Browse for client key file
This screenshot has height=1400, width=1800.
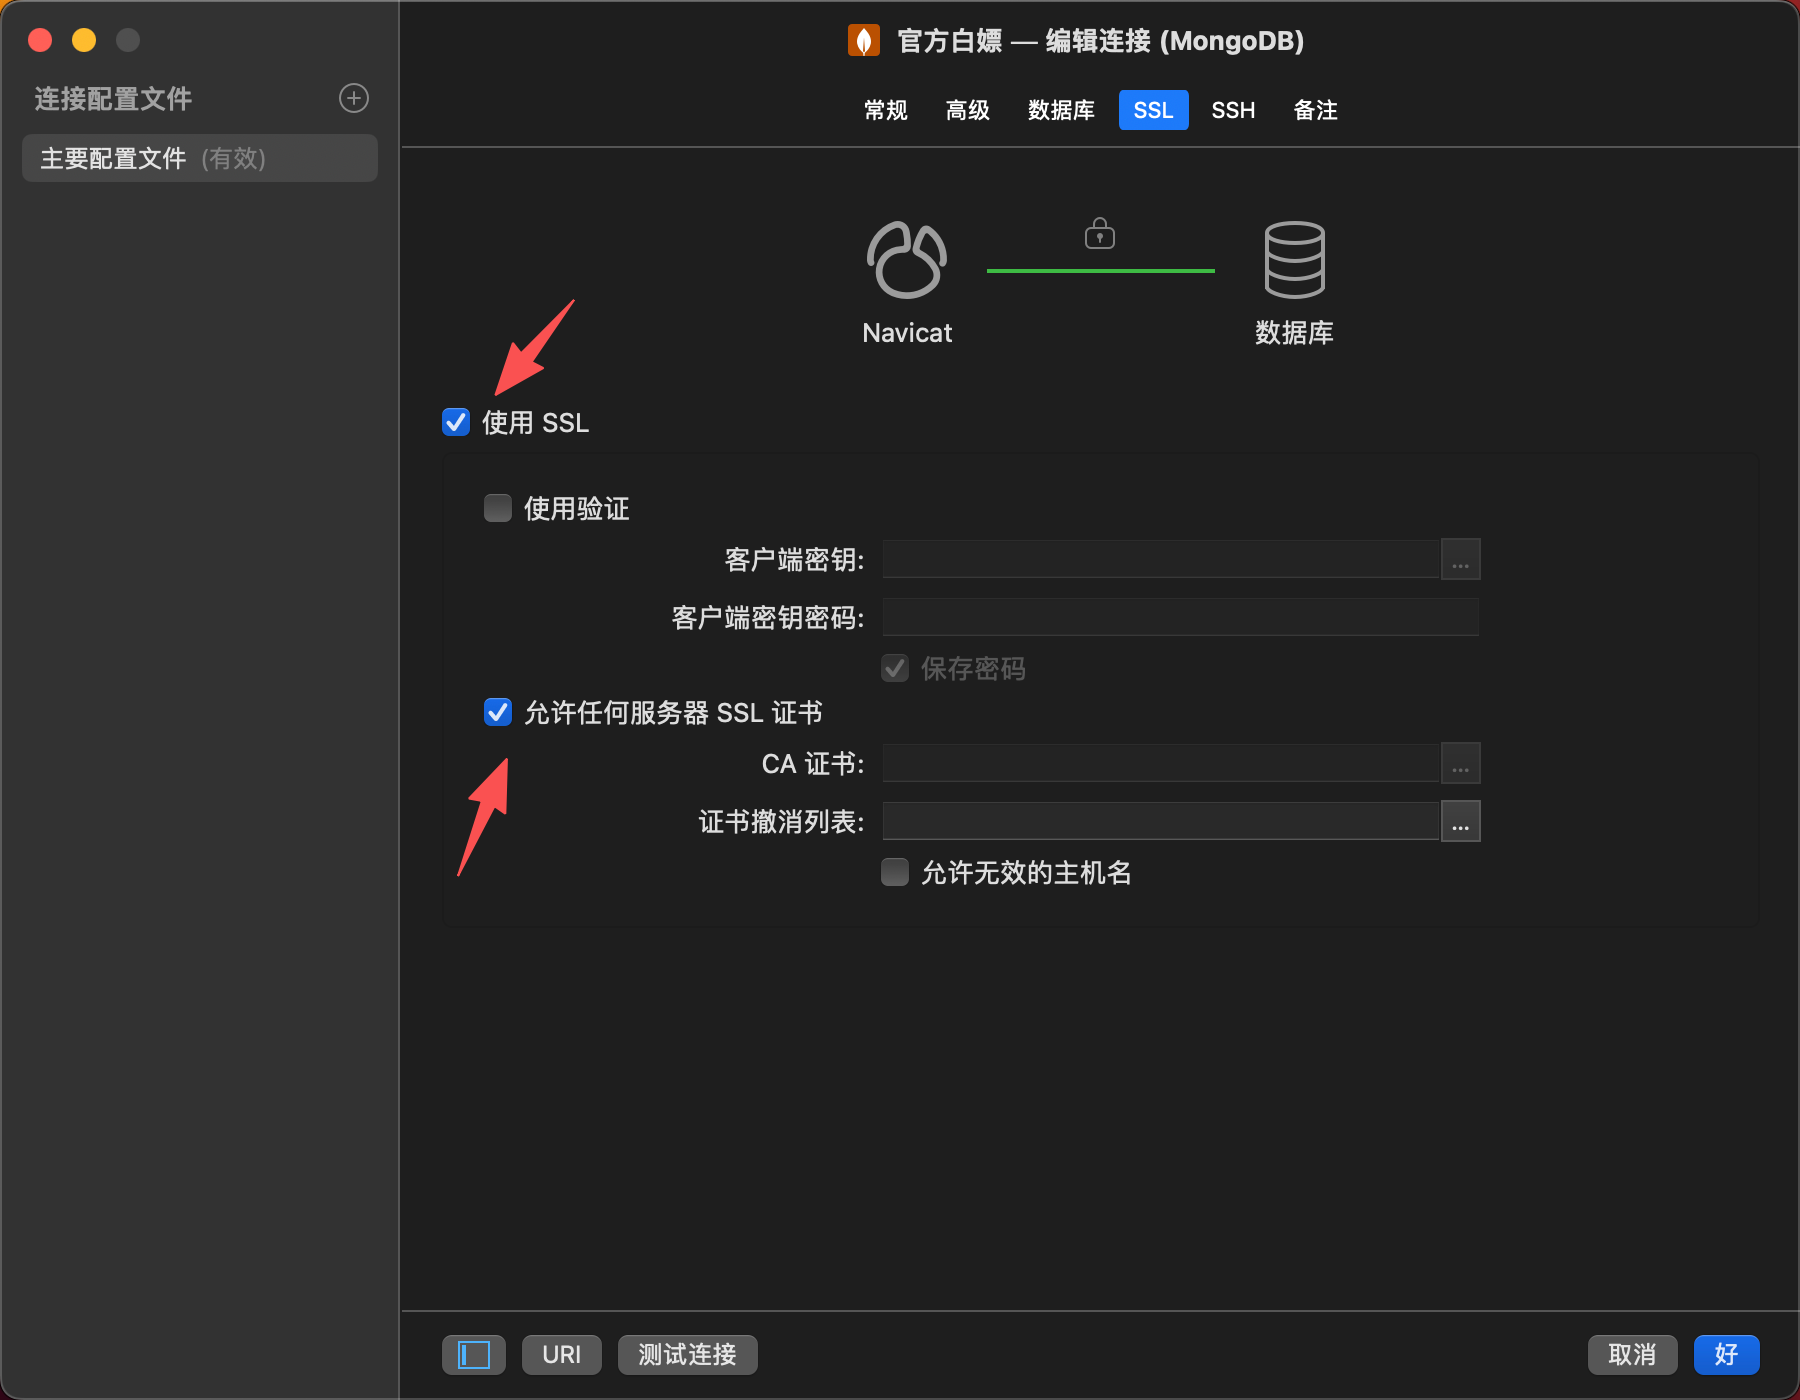pos(1460,559)
